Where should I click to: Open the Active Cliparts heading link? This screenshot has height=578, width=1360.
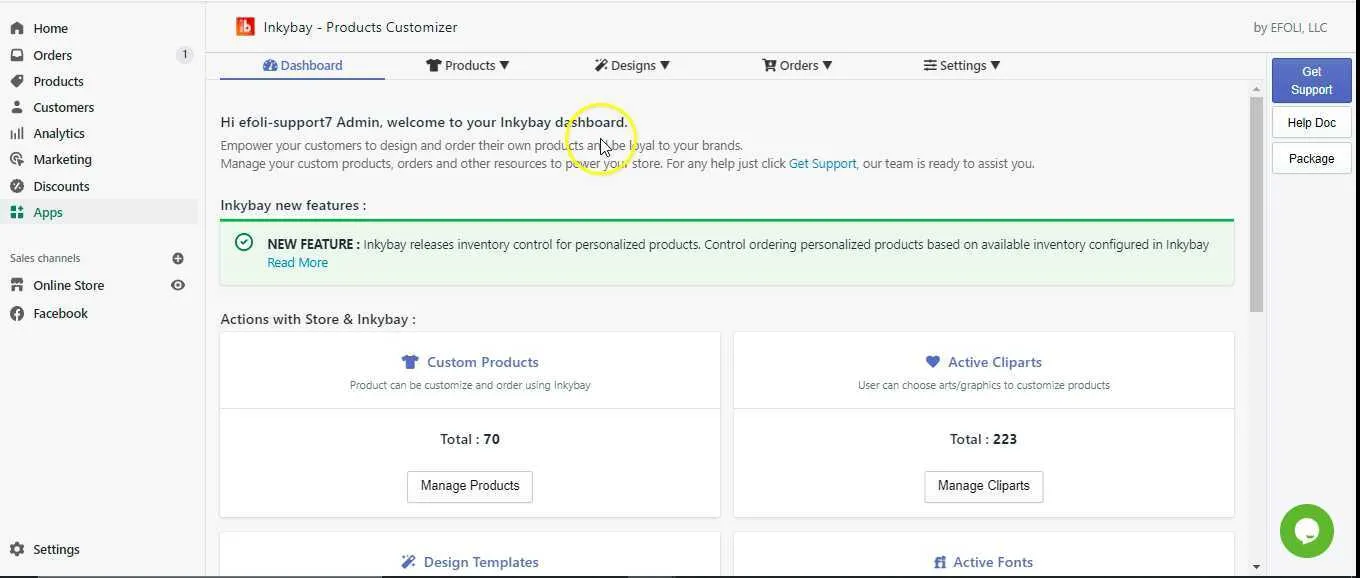pos(995,362)
